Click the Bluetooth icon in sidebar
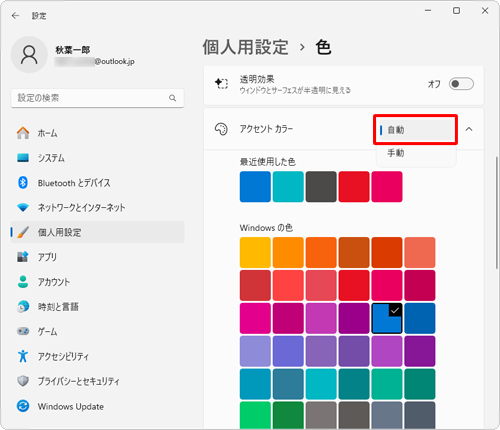This screenshot has height=430, width=500. tap(23, 182)
